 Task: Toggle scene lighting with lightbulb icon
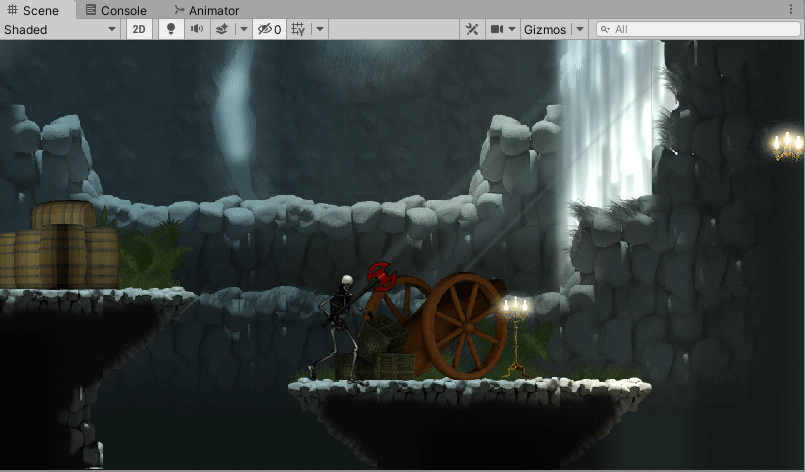171,29
